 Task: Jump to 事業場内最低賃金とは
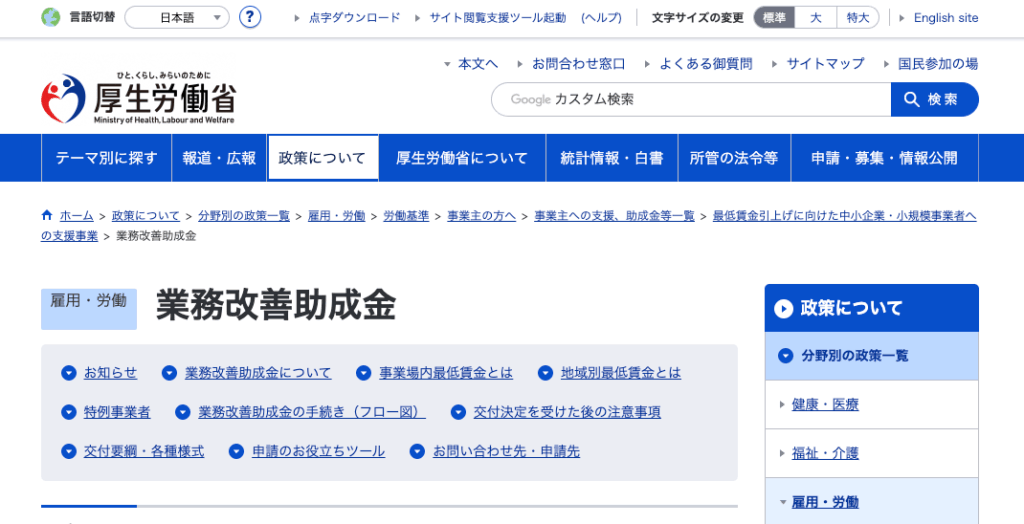(446, 373)
